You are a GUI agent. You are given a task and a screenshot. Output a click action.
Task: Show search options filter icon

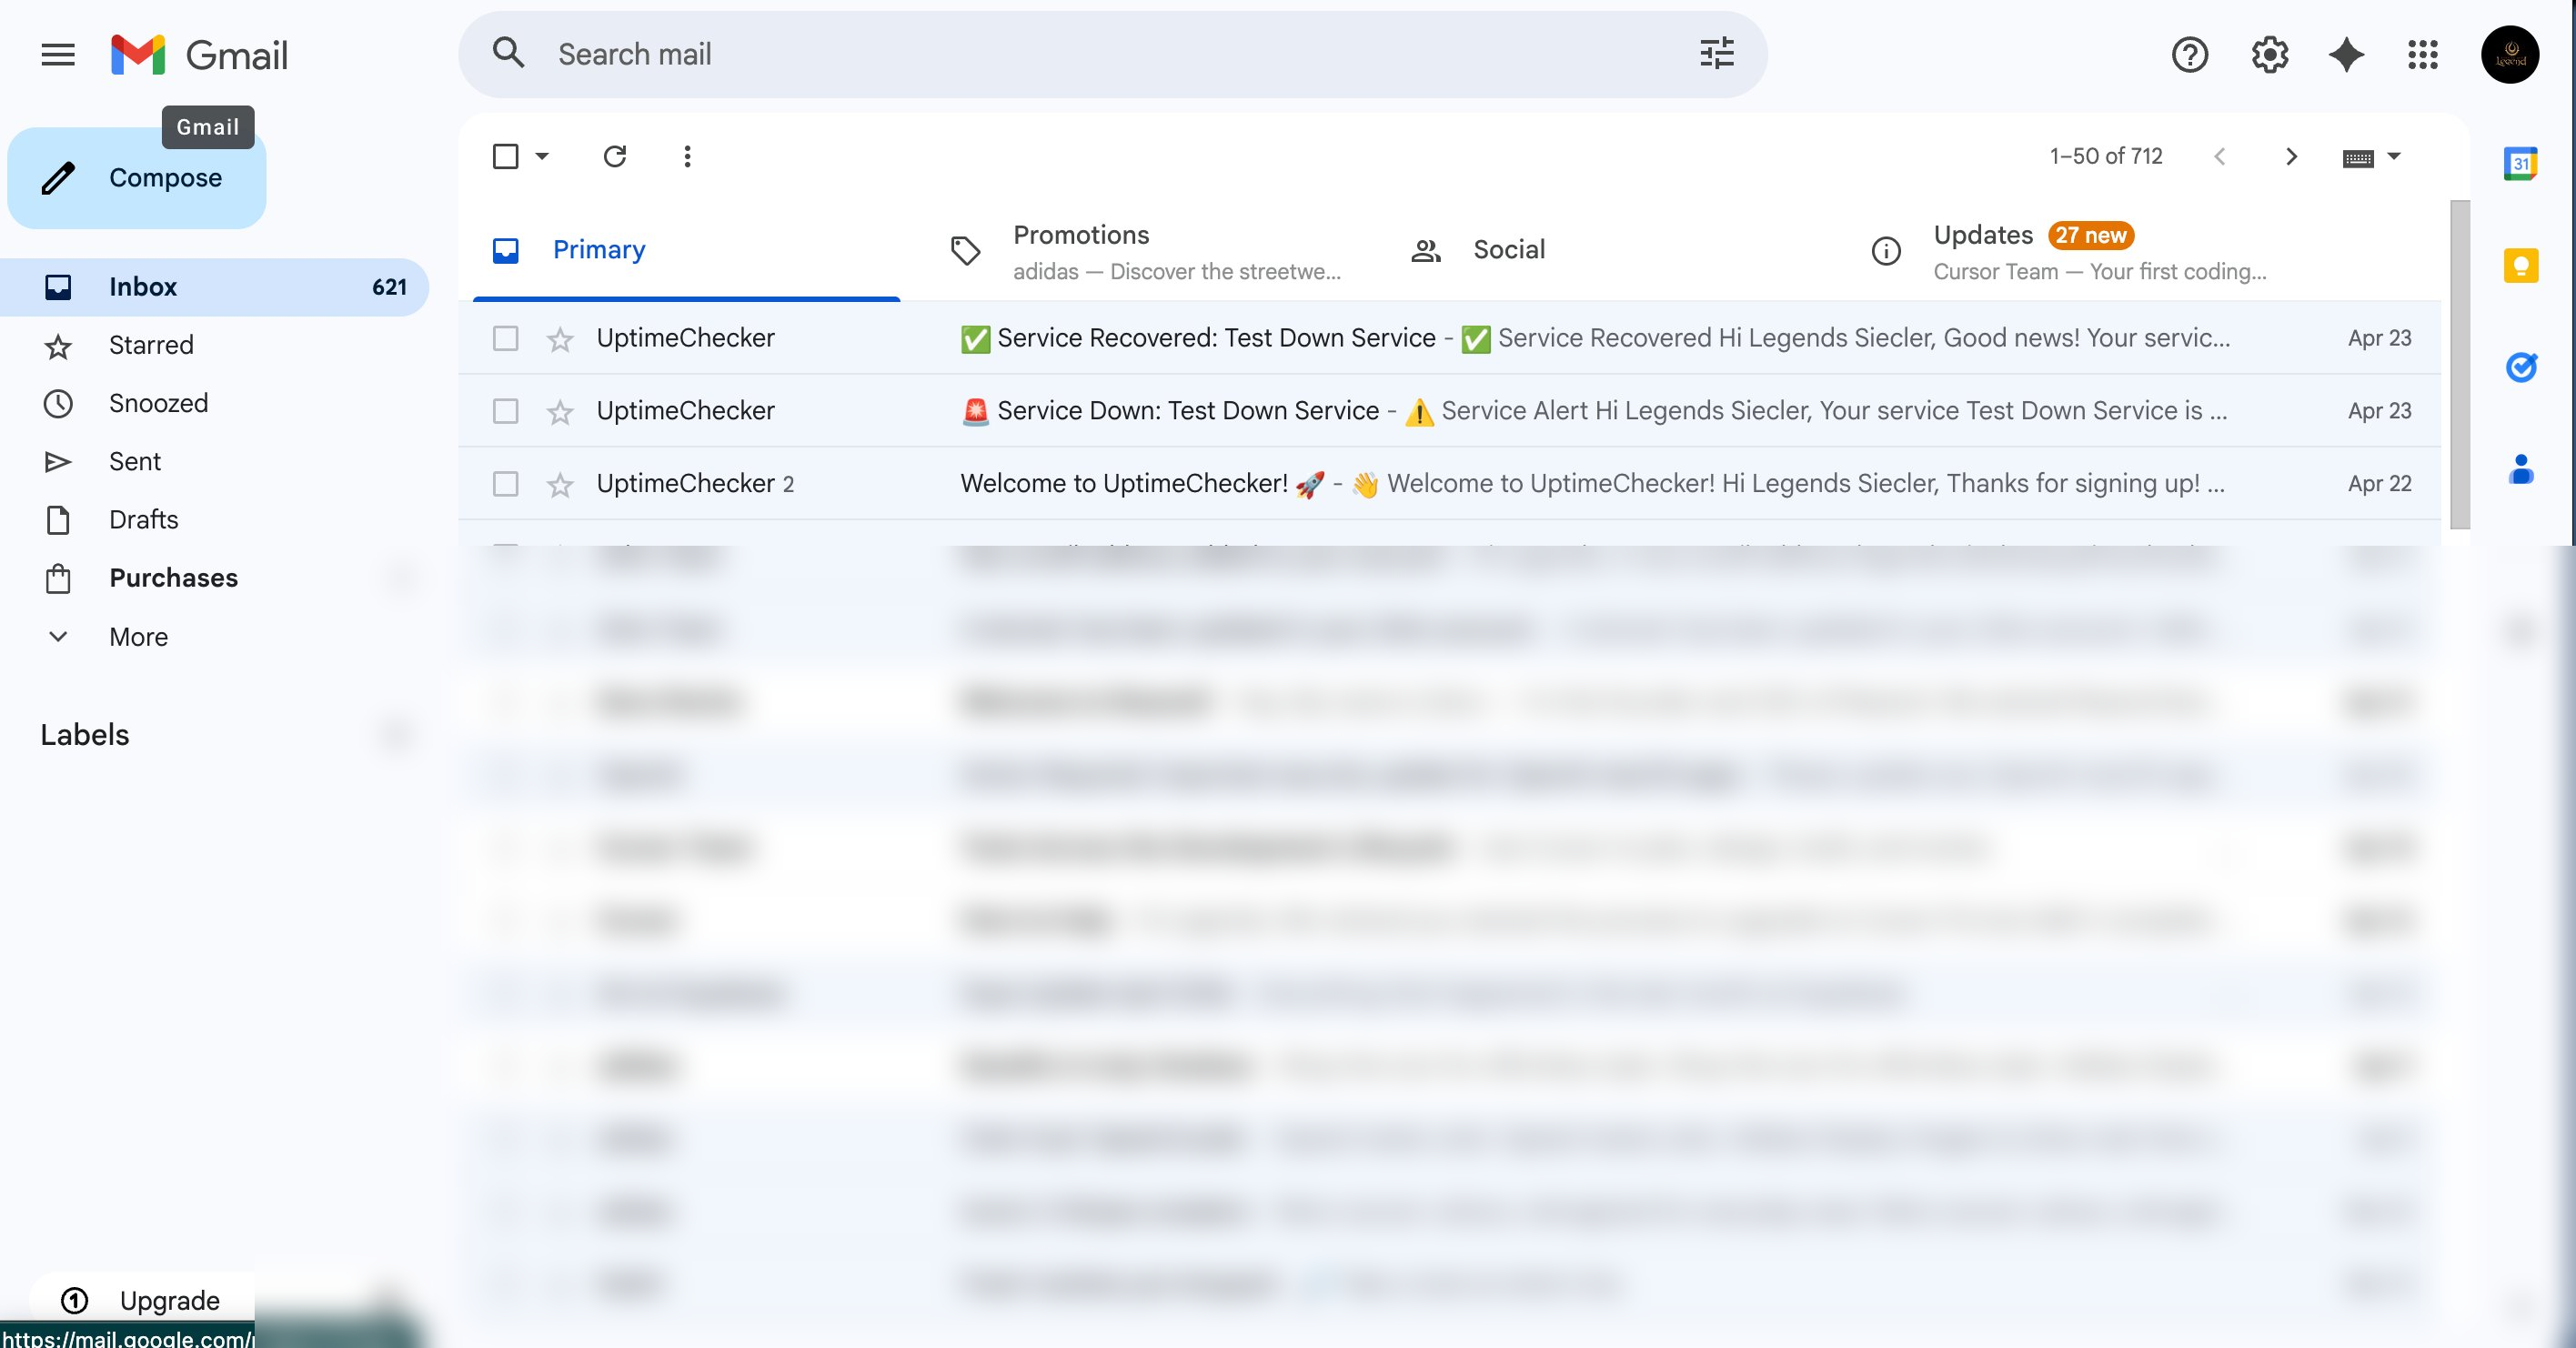point(1717,53)
